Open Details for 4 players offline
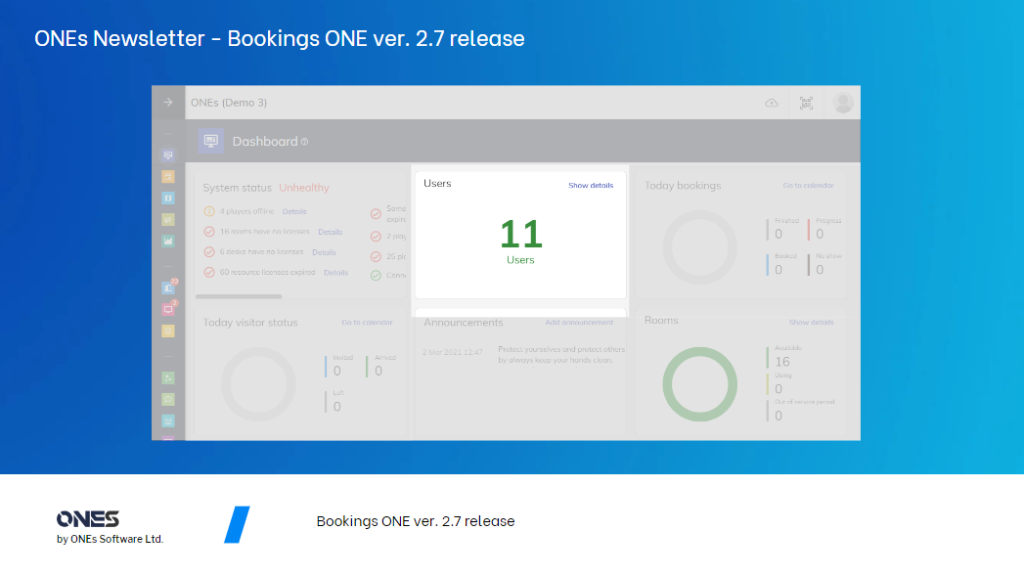 click(x=295, y=212)
